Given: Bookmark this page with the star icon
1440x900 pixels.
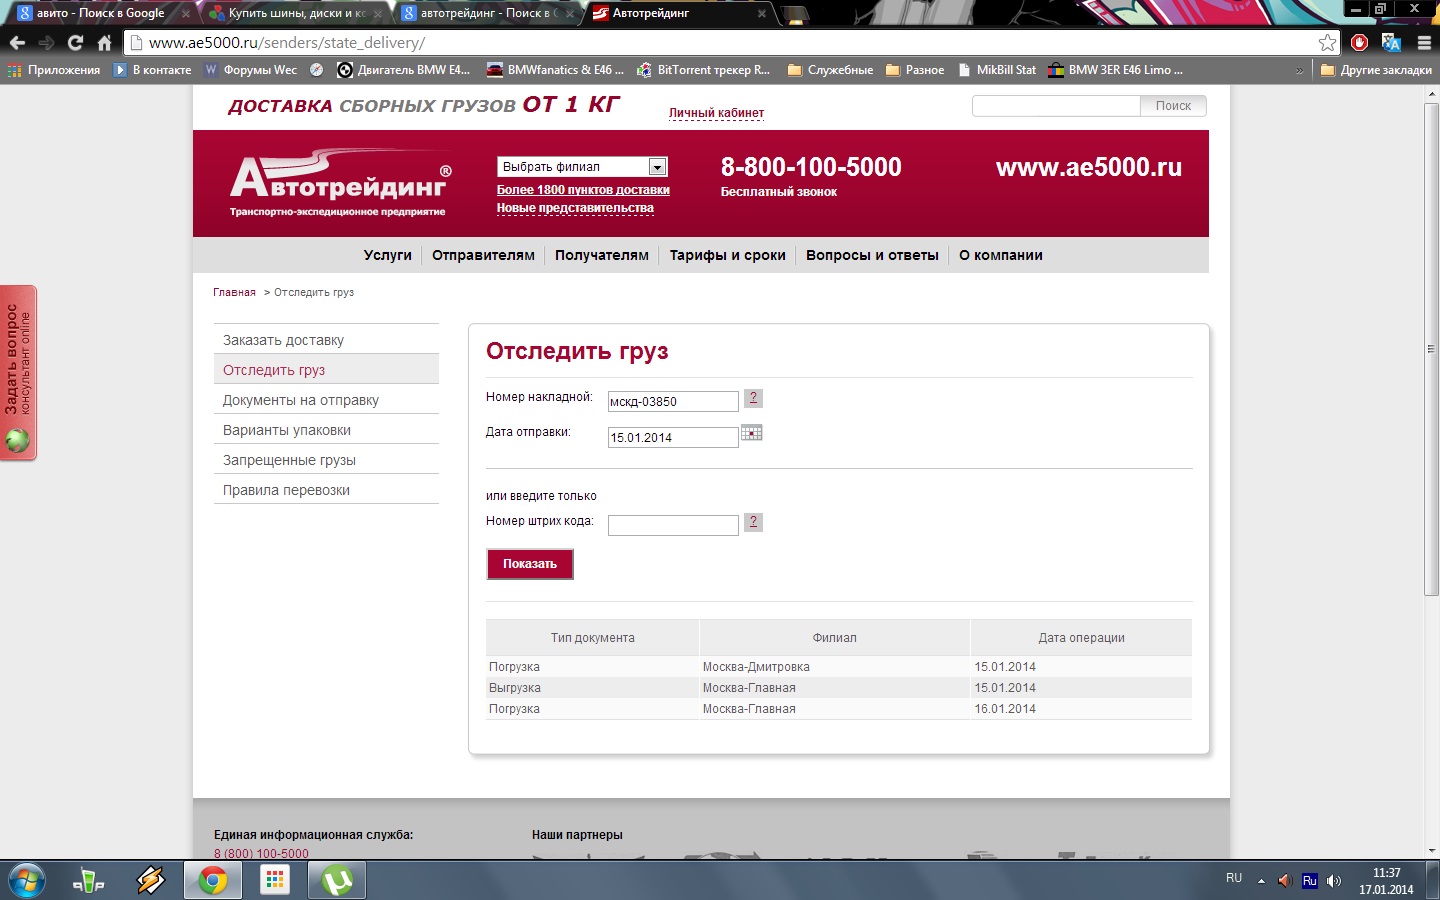Looking at the screenshot, I should point(1327,43).
